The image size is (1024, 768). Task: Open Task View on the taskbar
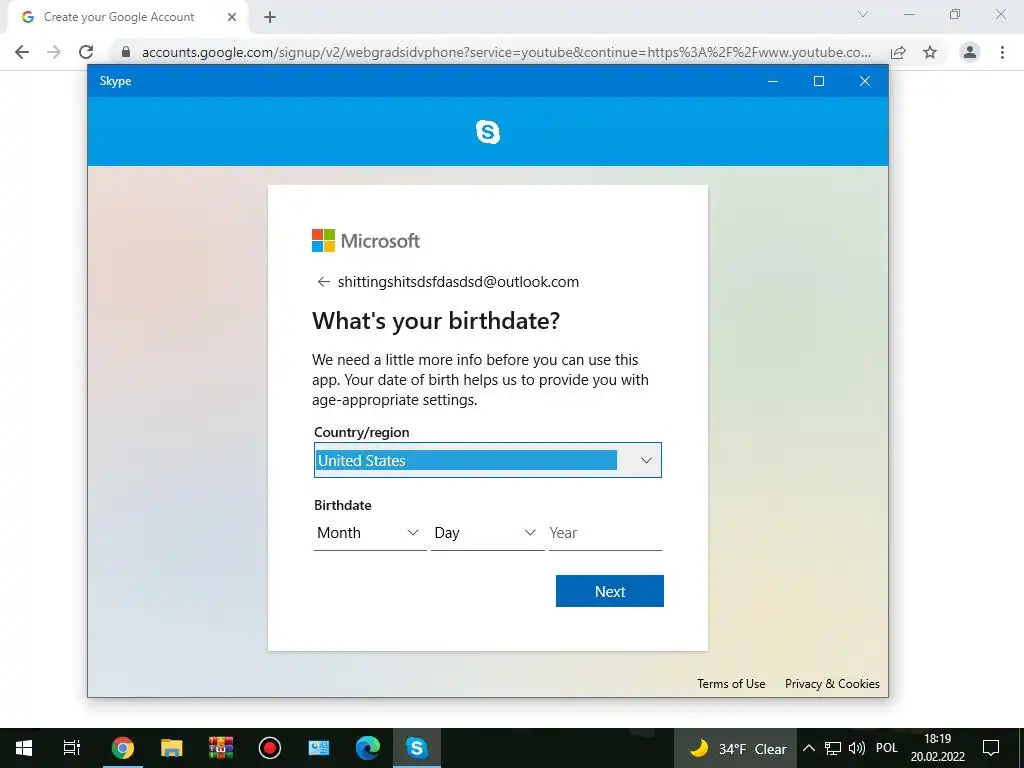click(x=72, y=748)
